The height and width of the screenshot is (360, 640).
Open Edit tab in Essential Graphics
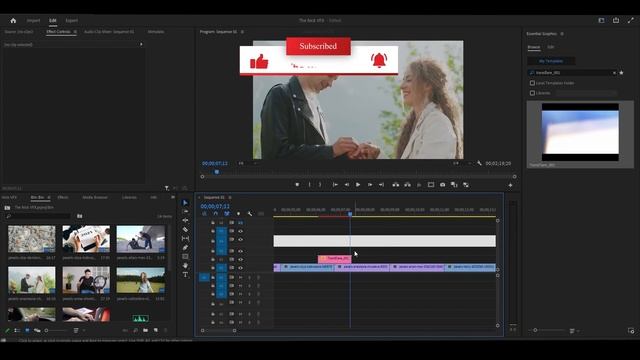tap(551, 47)
